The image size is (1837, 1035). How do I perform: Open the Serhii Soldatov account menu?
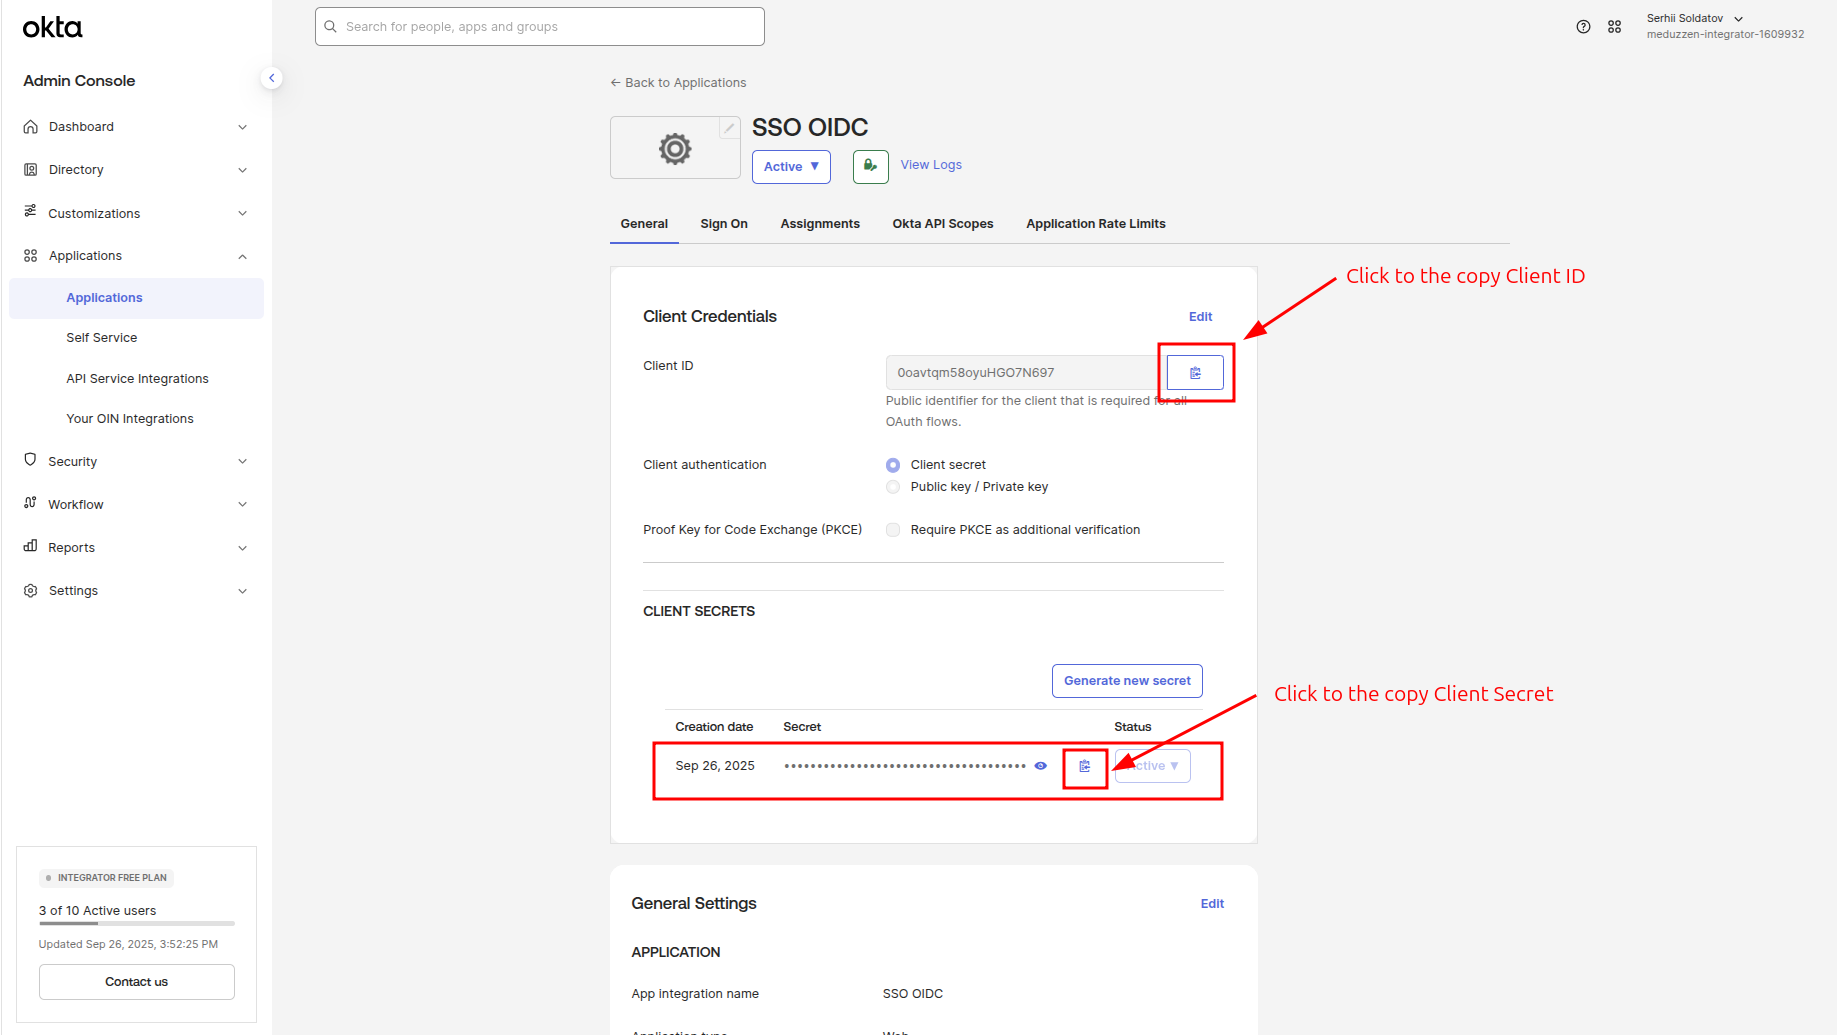[1725, 26]
